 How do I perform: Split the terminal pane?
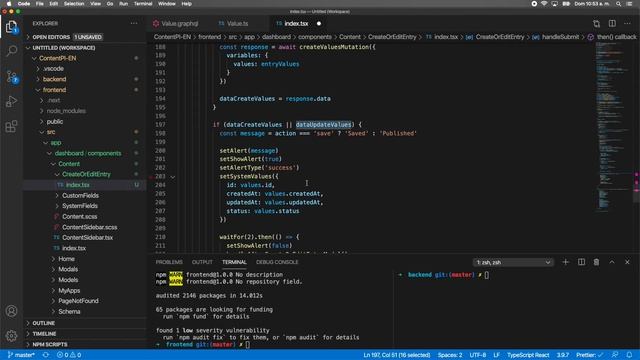tap(581, 262)
